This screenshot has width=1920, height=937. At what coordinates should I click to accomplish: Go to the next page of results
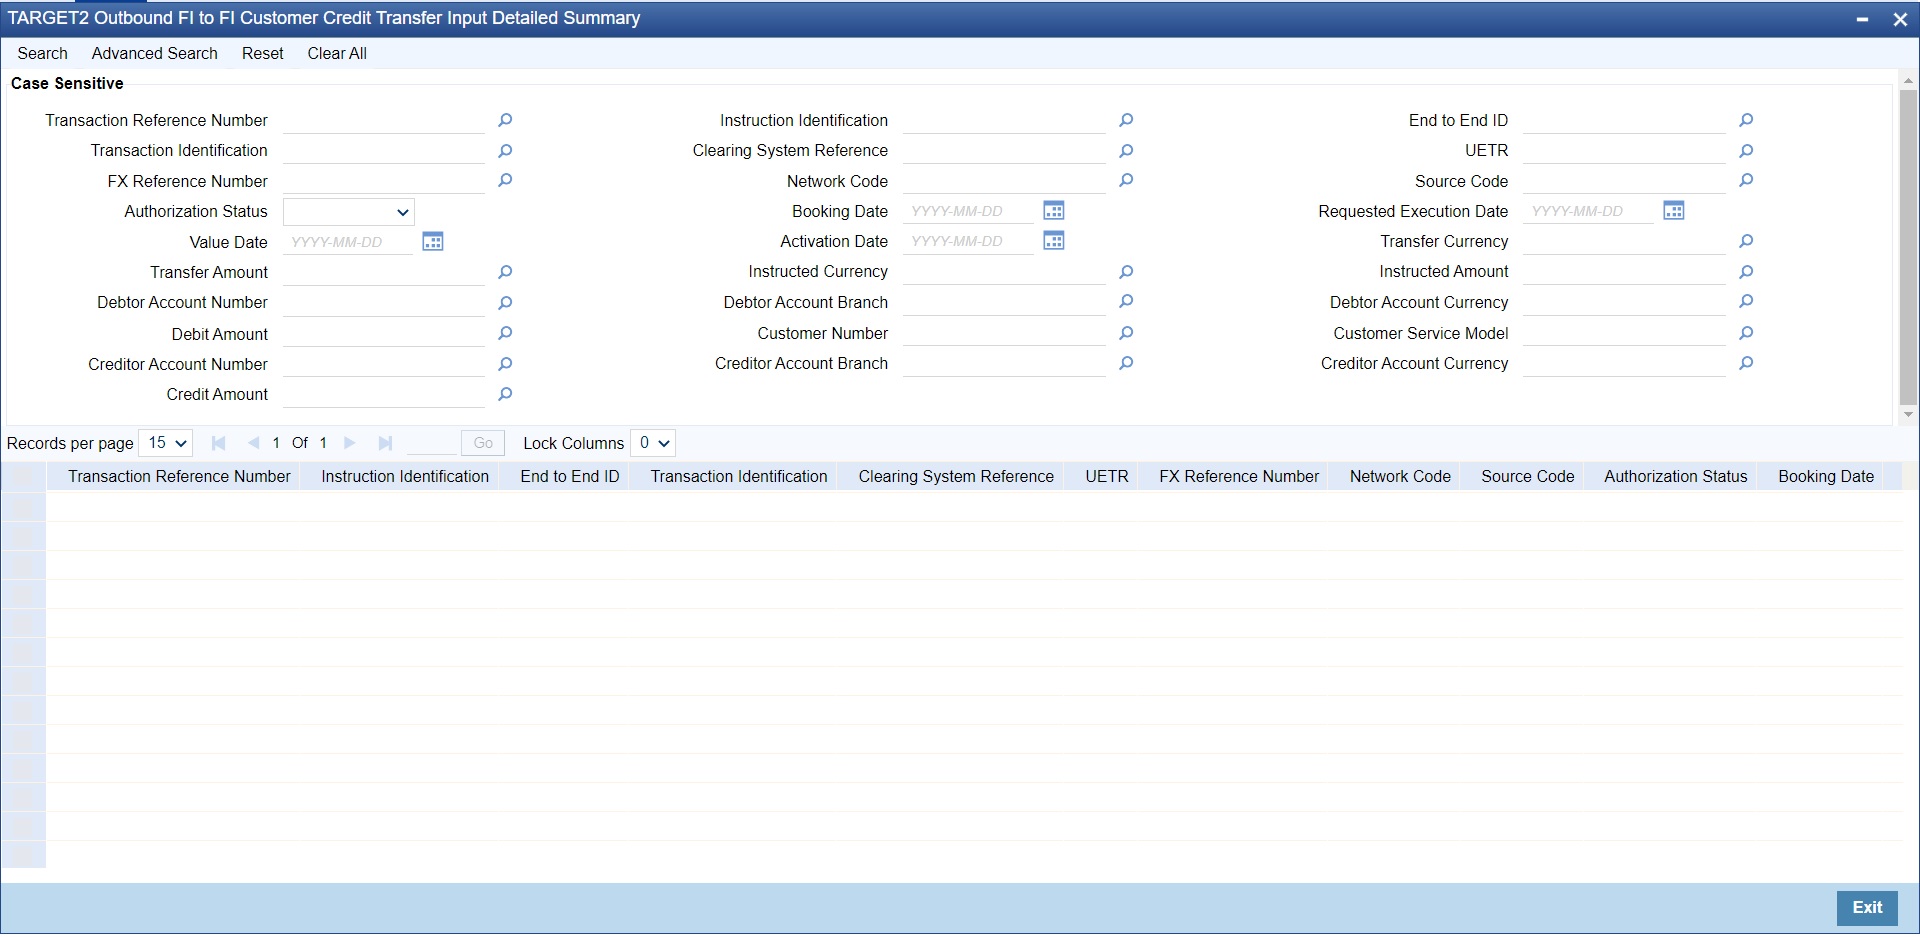click(350, 443)
